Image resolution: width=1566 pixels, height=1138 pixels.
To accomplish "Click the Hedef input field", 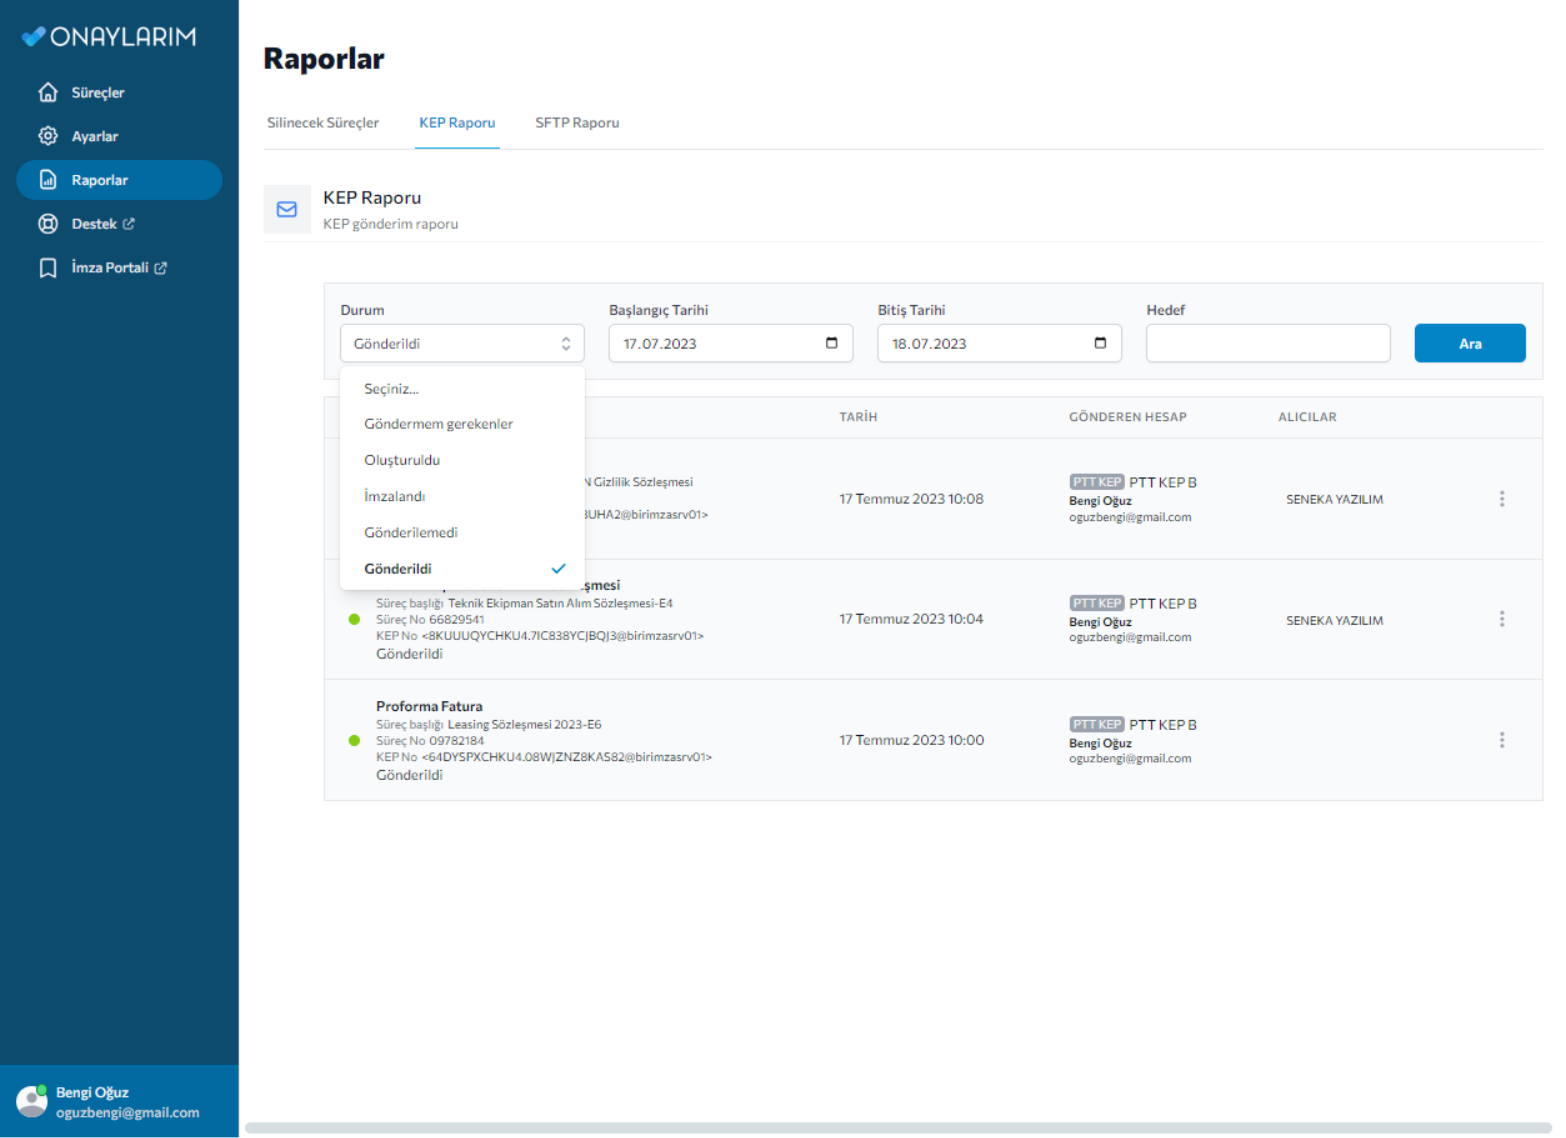I will tap(1267, 343).
